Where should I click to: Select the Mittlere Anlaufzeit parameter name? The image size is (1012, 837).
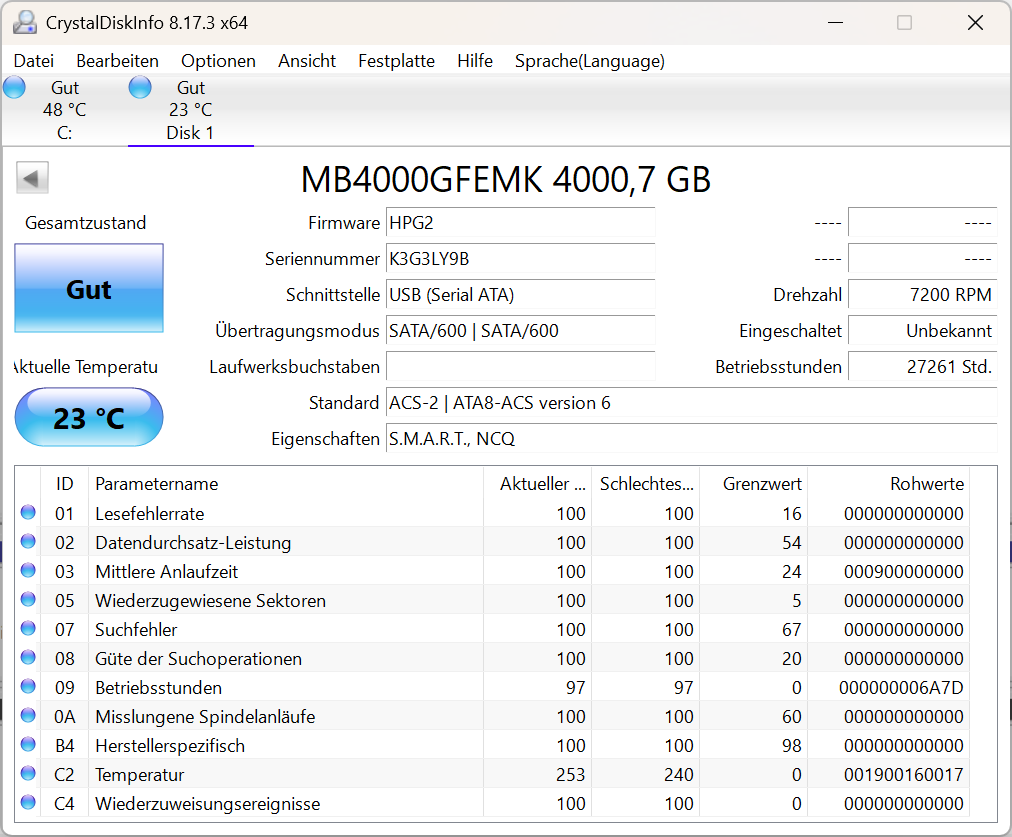(167, 572)
